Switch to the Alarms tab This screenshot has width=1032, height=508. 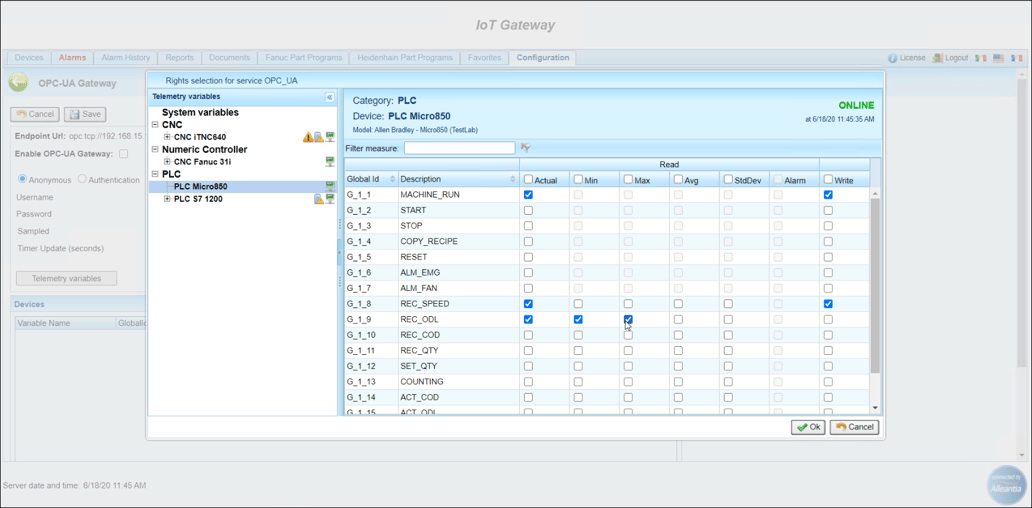pyautogui.click(x=72, y=58)
